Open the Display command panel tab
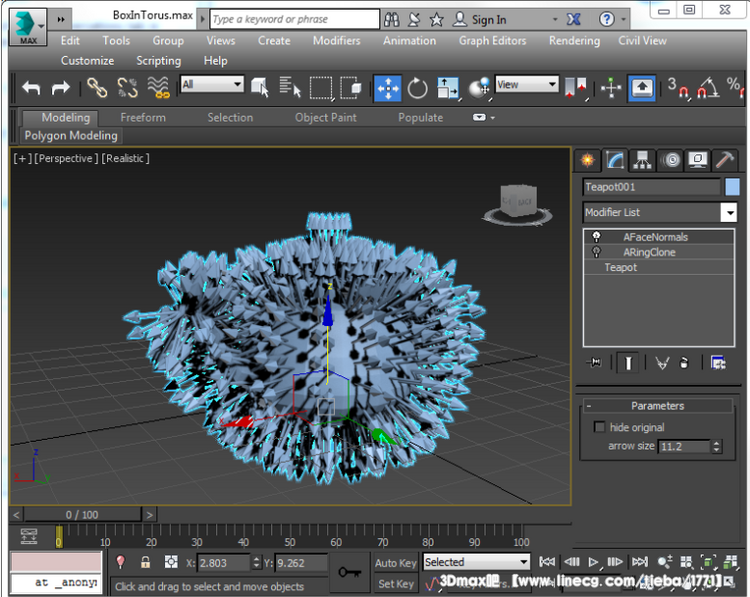The height and width of the screenshot is (597, 750). [698, 160]
